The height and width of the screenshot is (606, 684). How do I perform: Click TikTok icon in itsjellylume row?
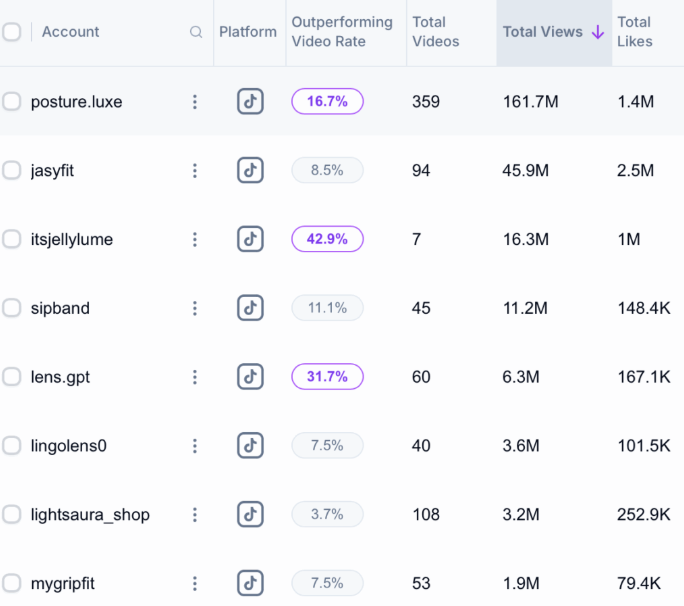(250, 240)
